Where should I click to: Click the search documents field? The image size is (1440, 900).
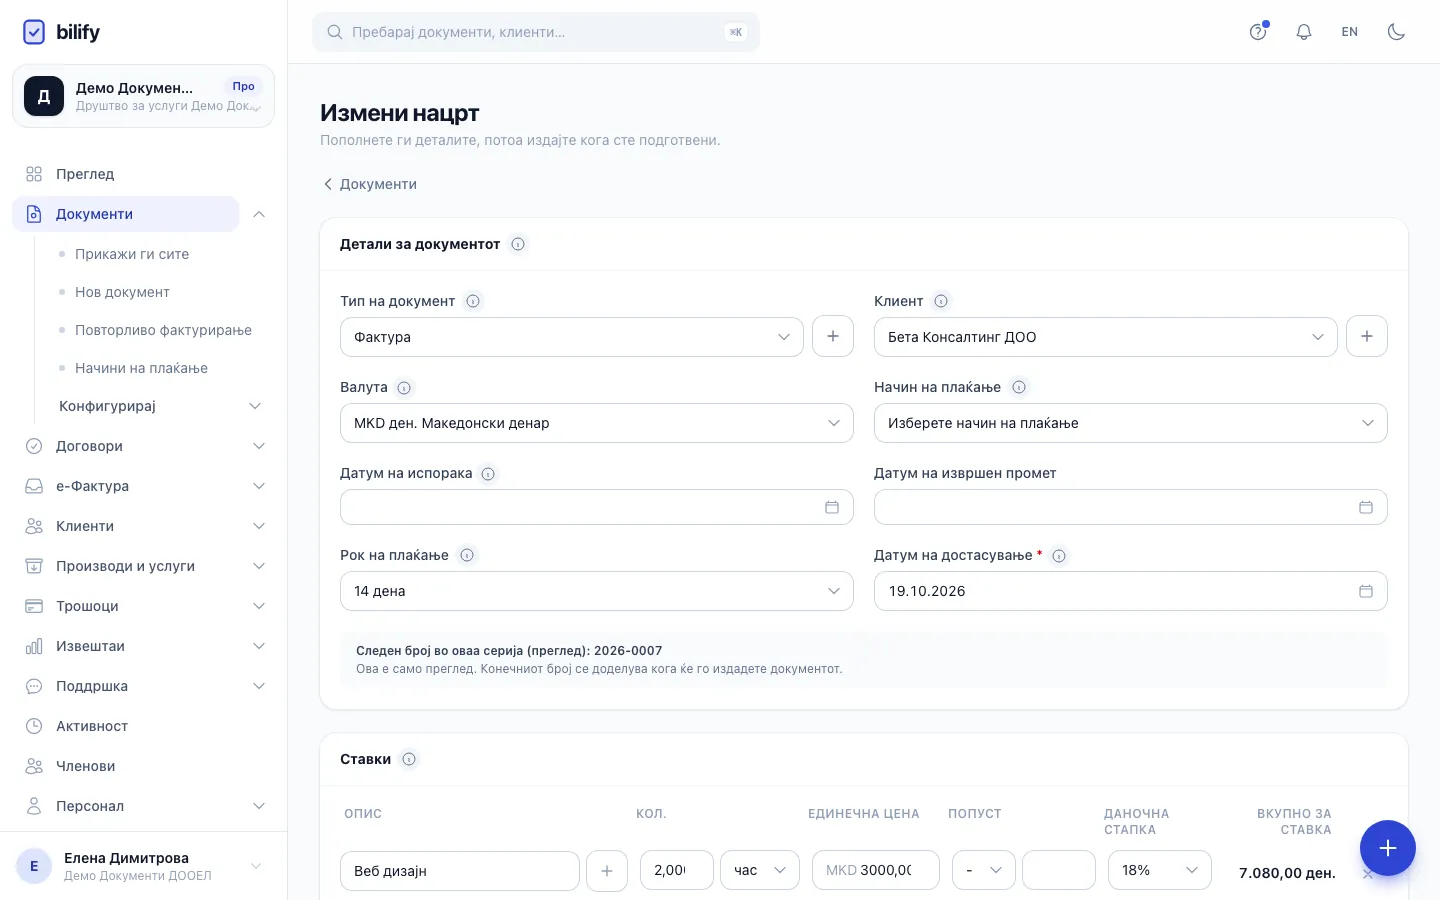click(x=536, y=32)
